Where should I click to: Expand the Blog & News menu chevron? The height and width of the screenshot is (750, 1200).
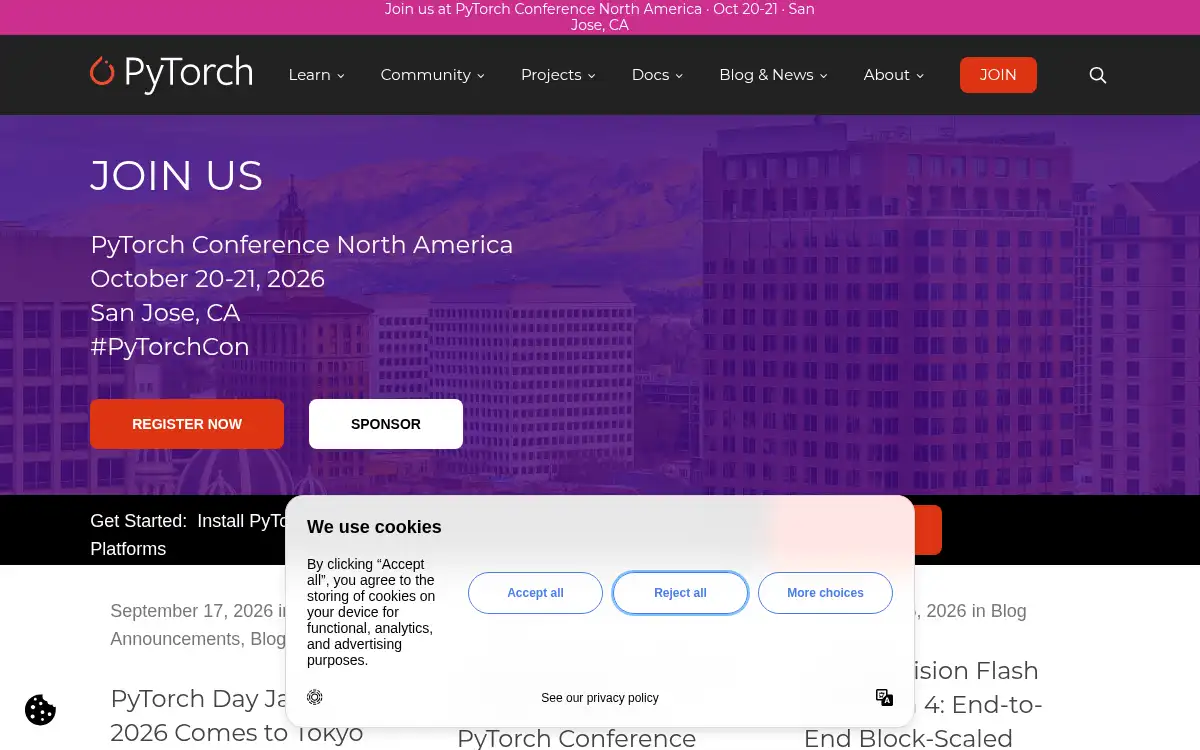(x=824, y=76)
